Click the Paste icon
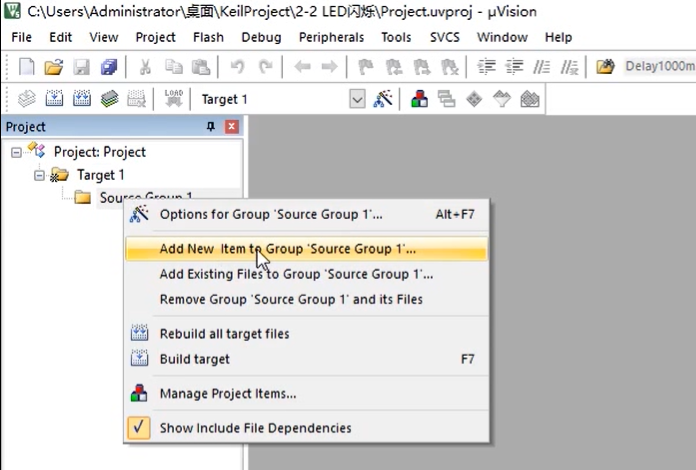Viewport: 696px width, 470px height. 201,67
